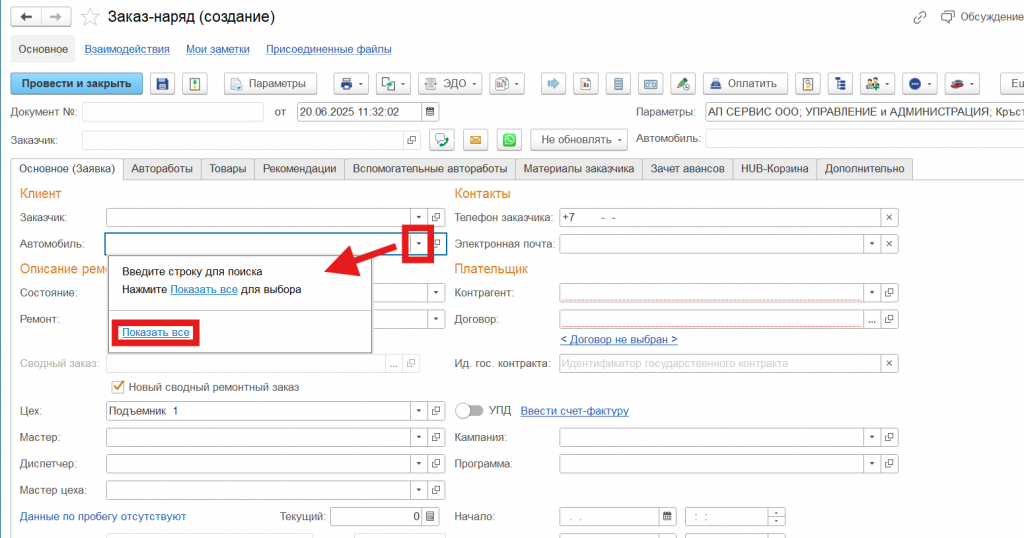Add document to favorites star
Viewport: 1024px width, 538px height.
point(90,17)
